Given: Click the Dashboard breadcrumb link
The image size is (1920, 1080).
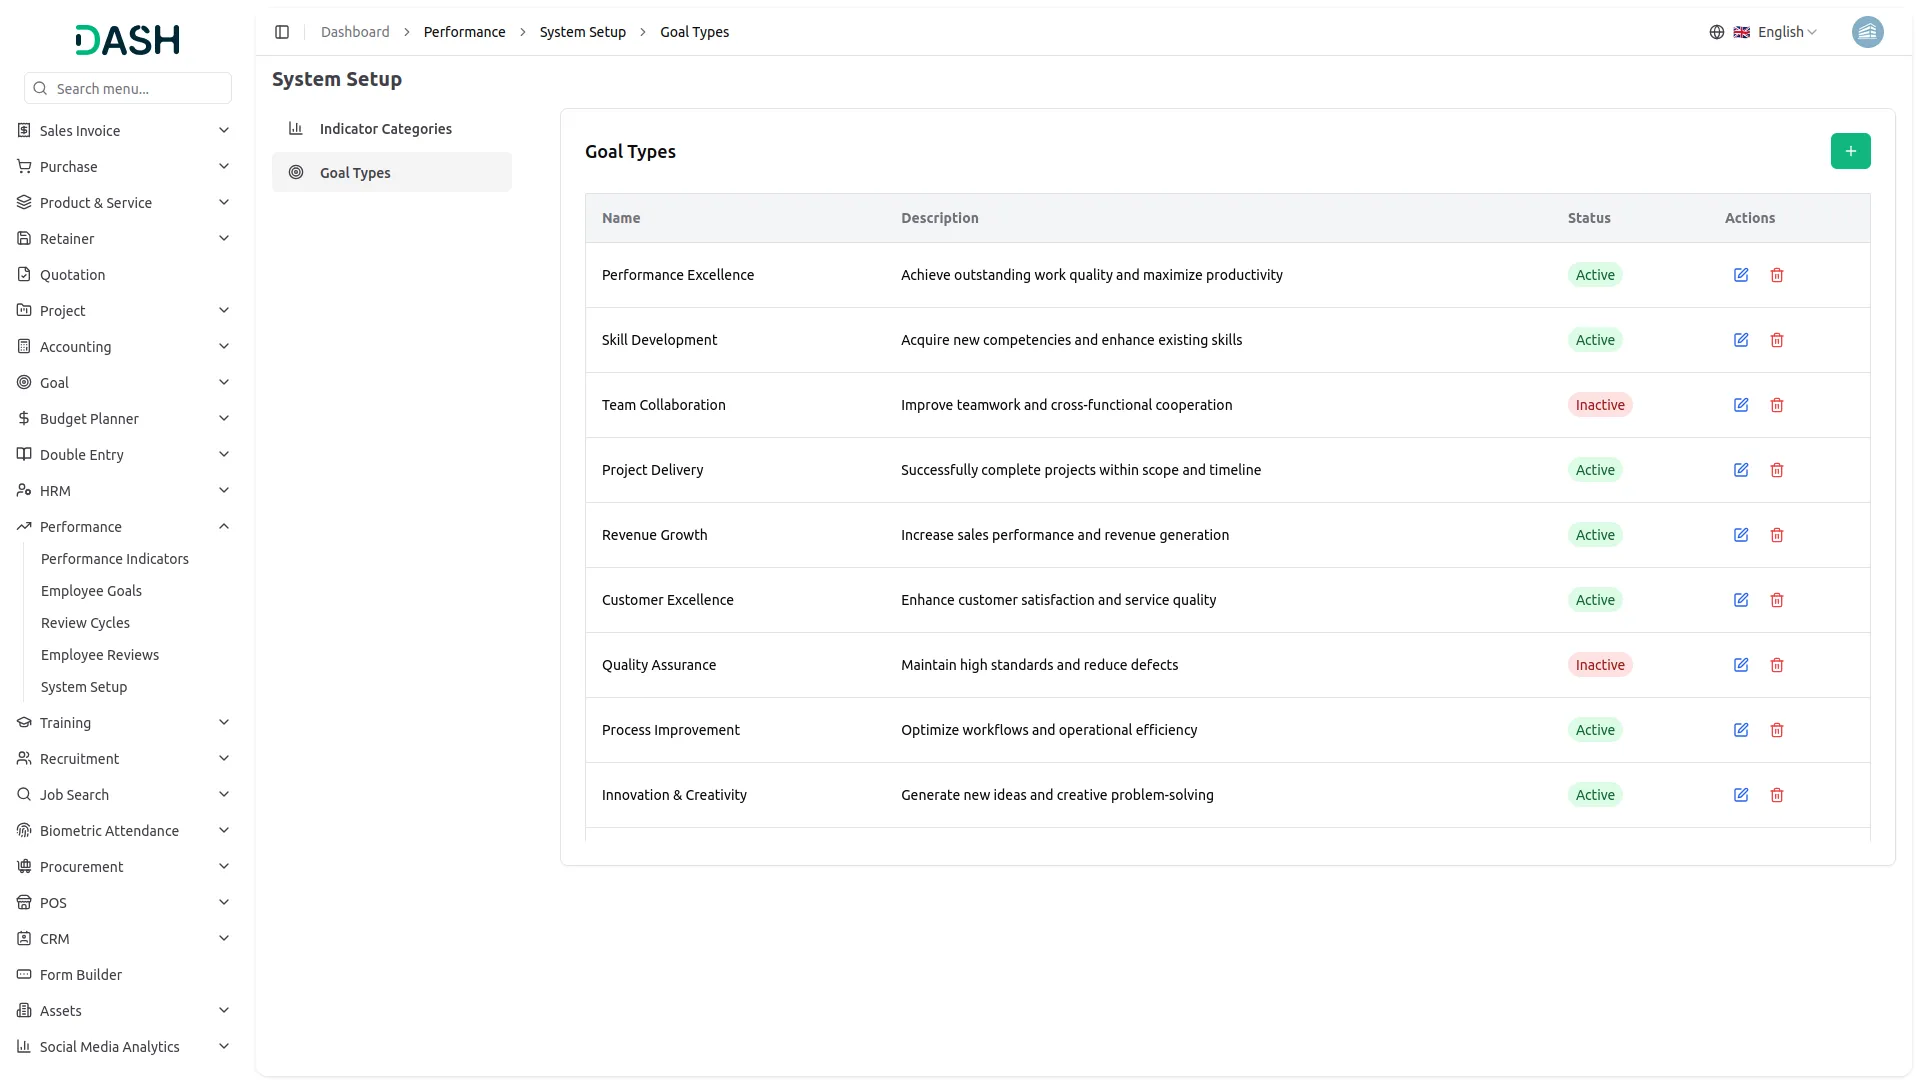Looking at the screenshot, I should click(355, 32).
